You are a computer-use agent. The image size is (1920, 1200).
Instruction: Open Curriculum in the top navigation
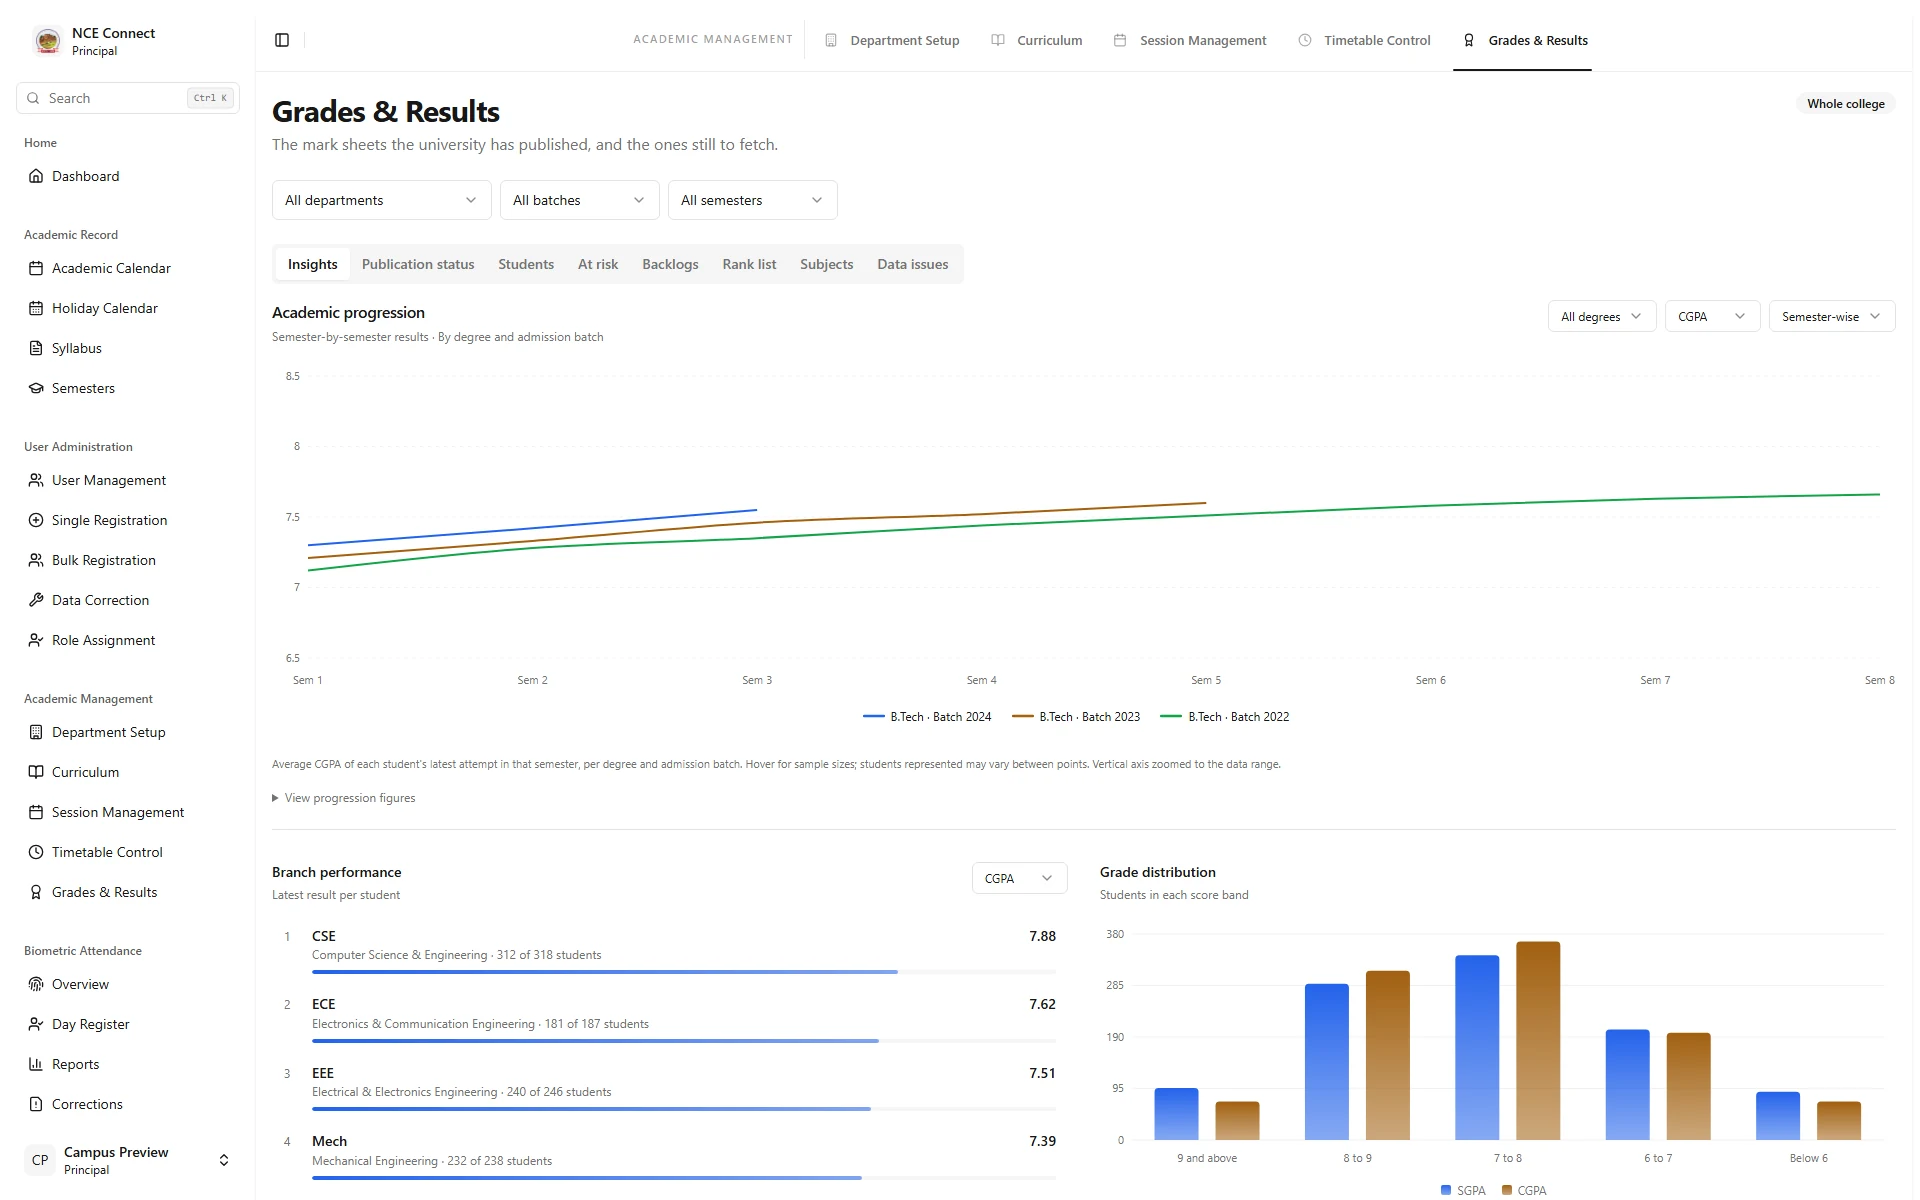(x=1036, y=40)
